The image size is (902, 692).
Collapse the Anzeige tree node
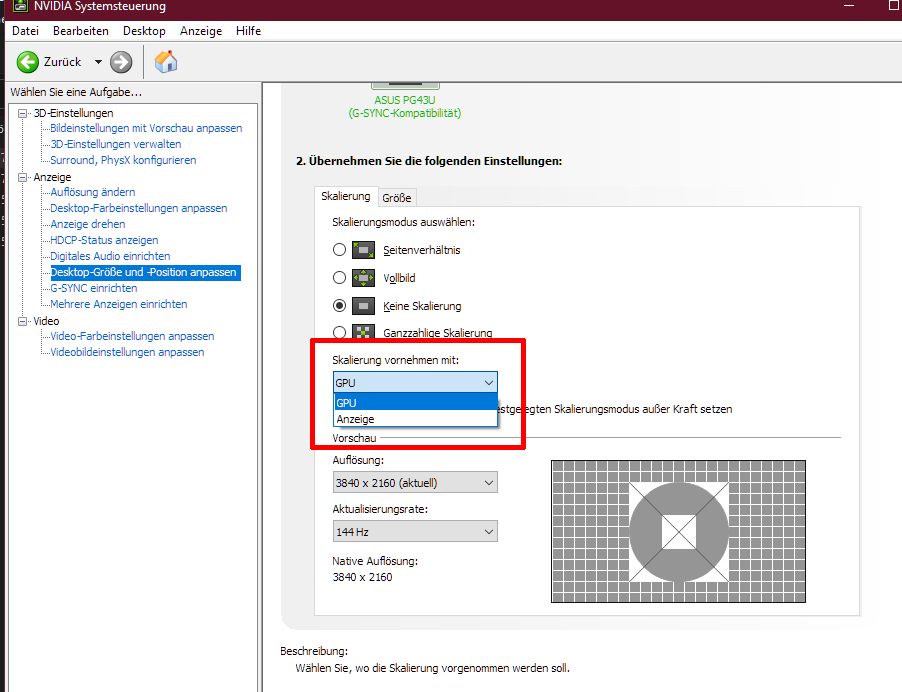click(x=22, y=177)
